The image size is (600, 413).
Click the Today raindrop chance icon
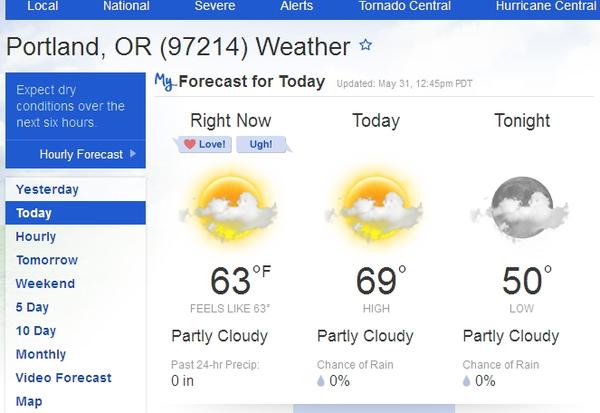322,381
